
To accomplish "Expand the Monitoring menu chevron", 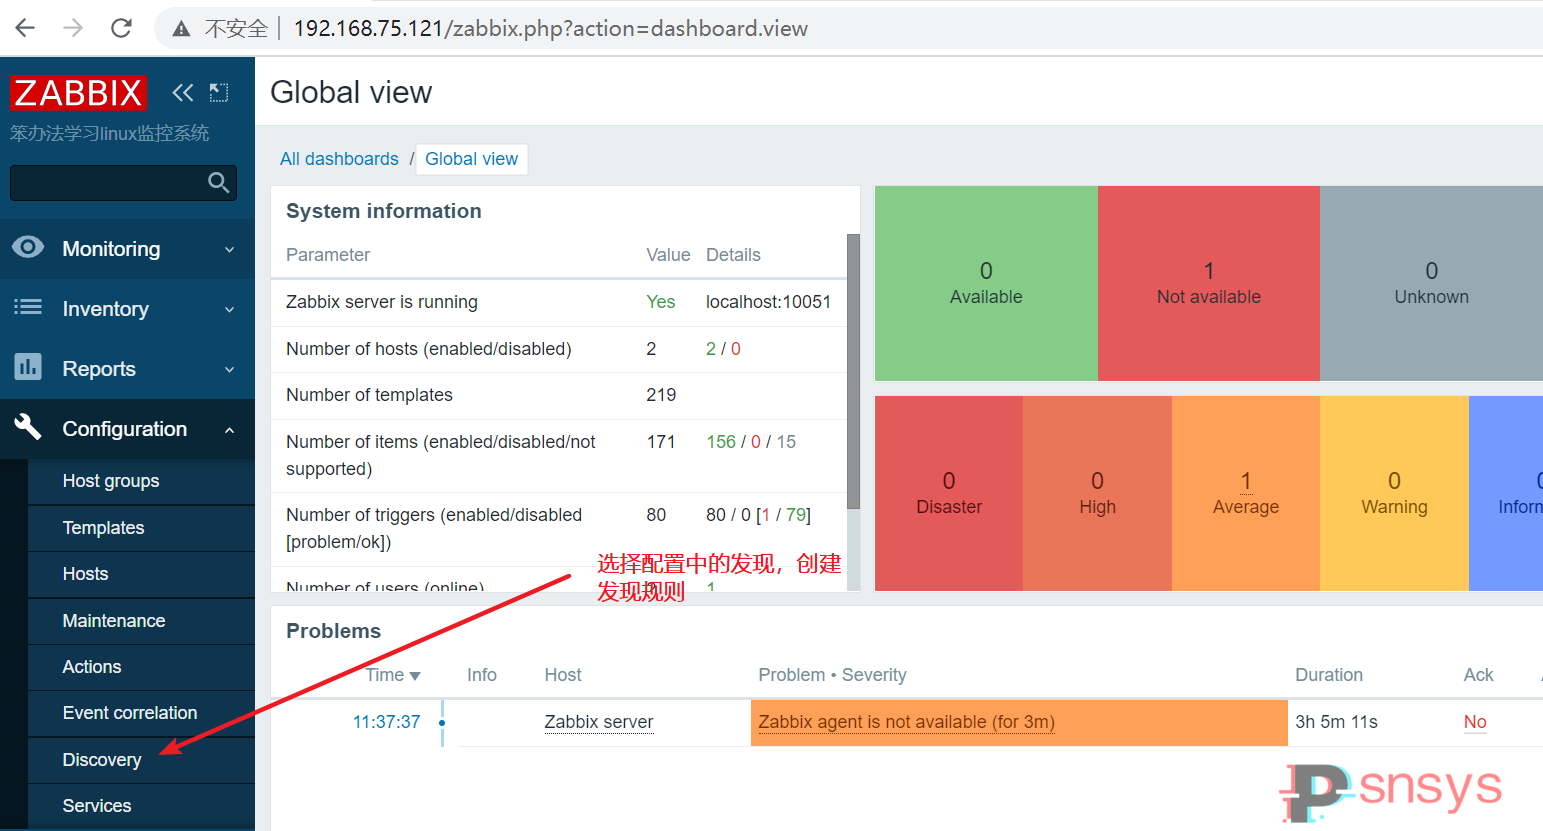I will click(229, 250).
